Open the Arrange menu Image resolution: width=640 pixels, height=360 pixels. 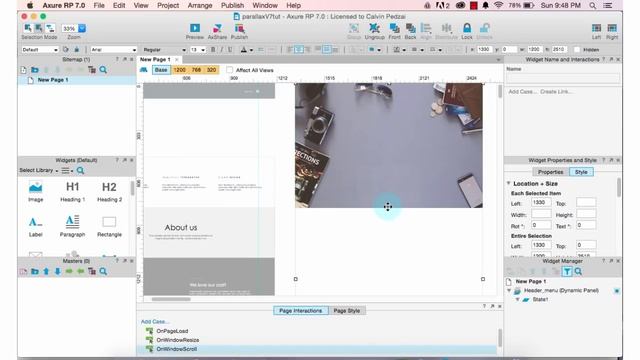[200, 5]
